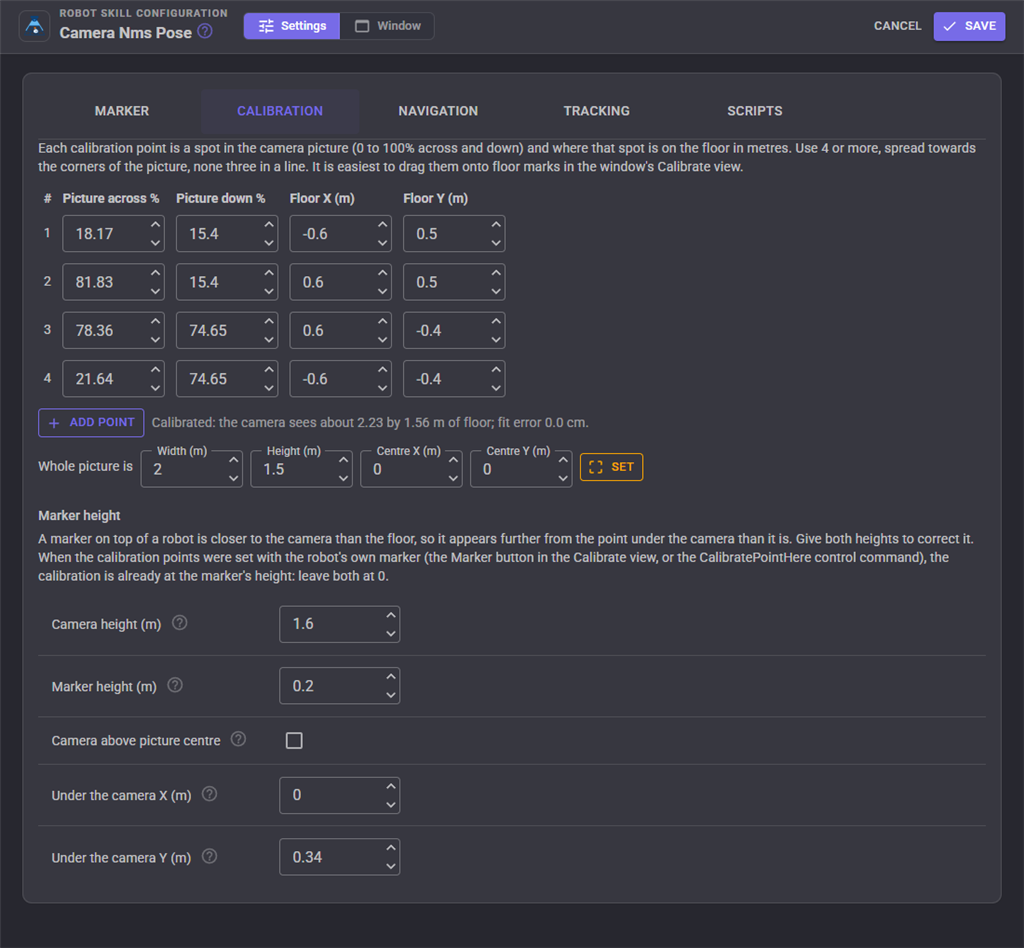
Task: Decrease whole picture Height value
Action: [344, 478]
